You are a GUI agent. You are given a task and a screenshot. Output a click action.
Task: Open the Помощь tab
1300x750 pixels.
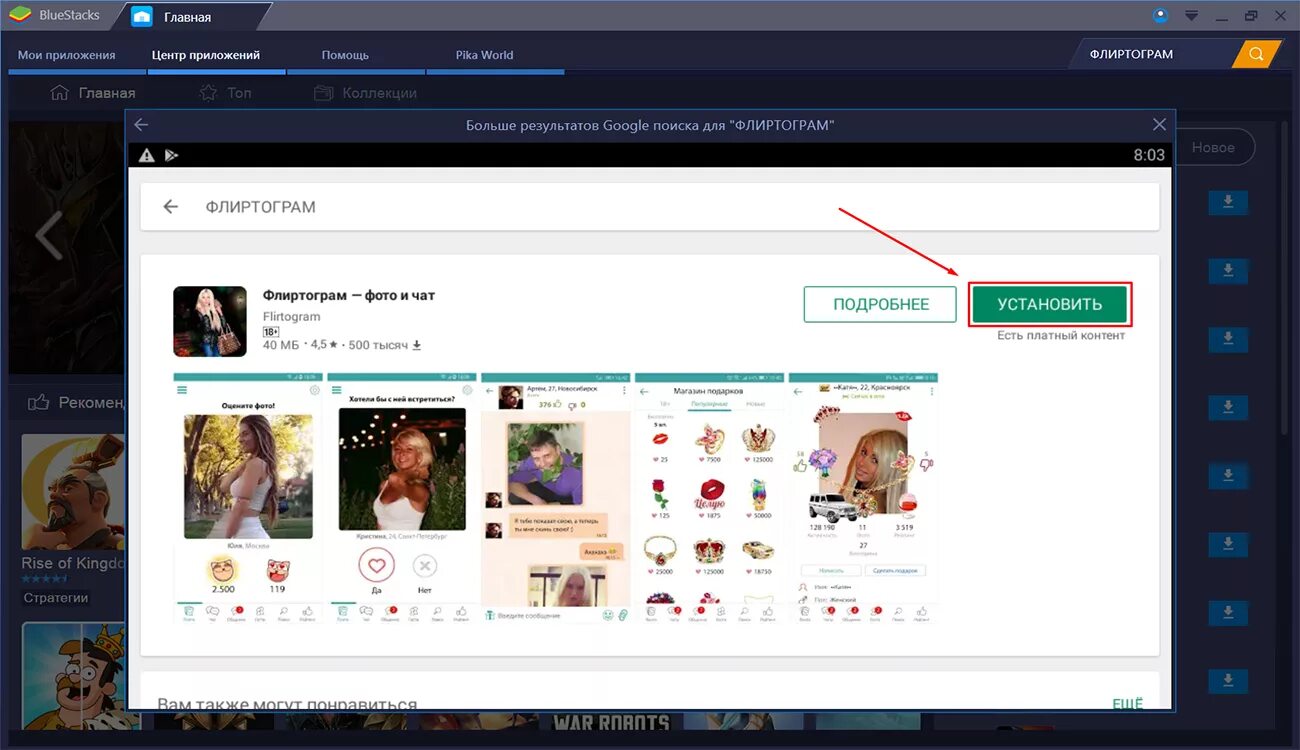(345, 55)
